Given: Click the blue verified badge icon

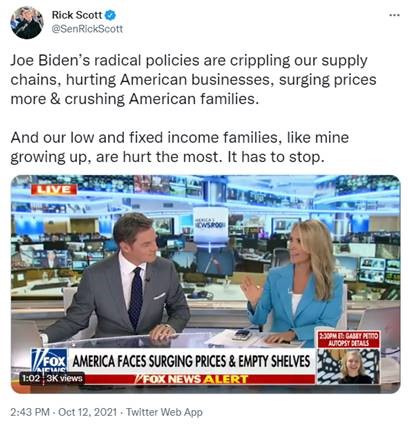Looking at the screenshot, I should point(111,15).
